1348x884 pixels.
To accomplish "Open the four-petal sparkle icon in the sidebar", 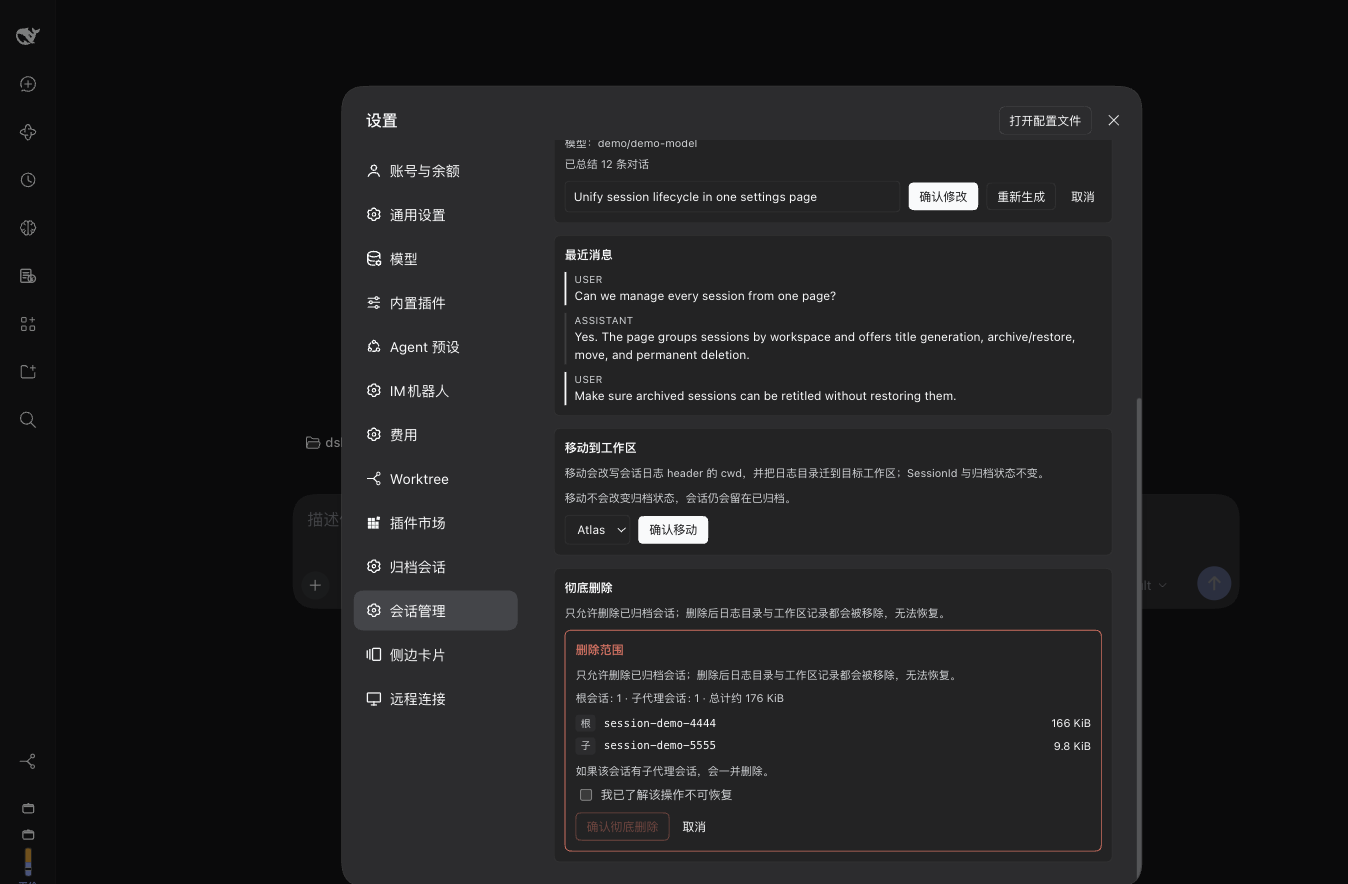I will pos(28,132).
